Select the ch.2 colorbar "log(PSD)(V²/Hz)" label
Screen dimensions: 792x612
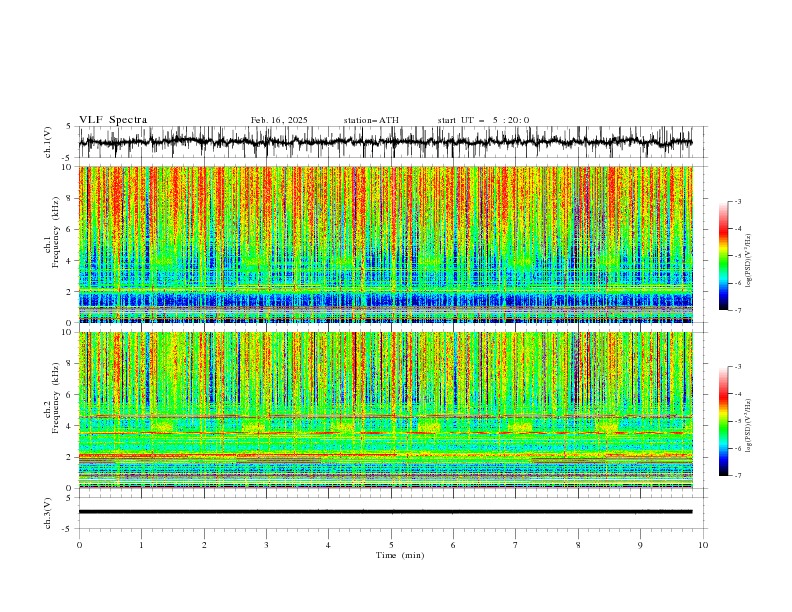(749, 425)
